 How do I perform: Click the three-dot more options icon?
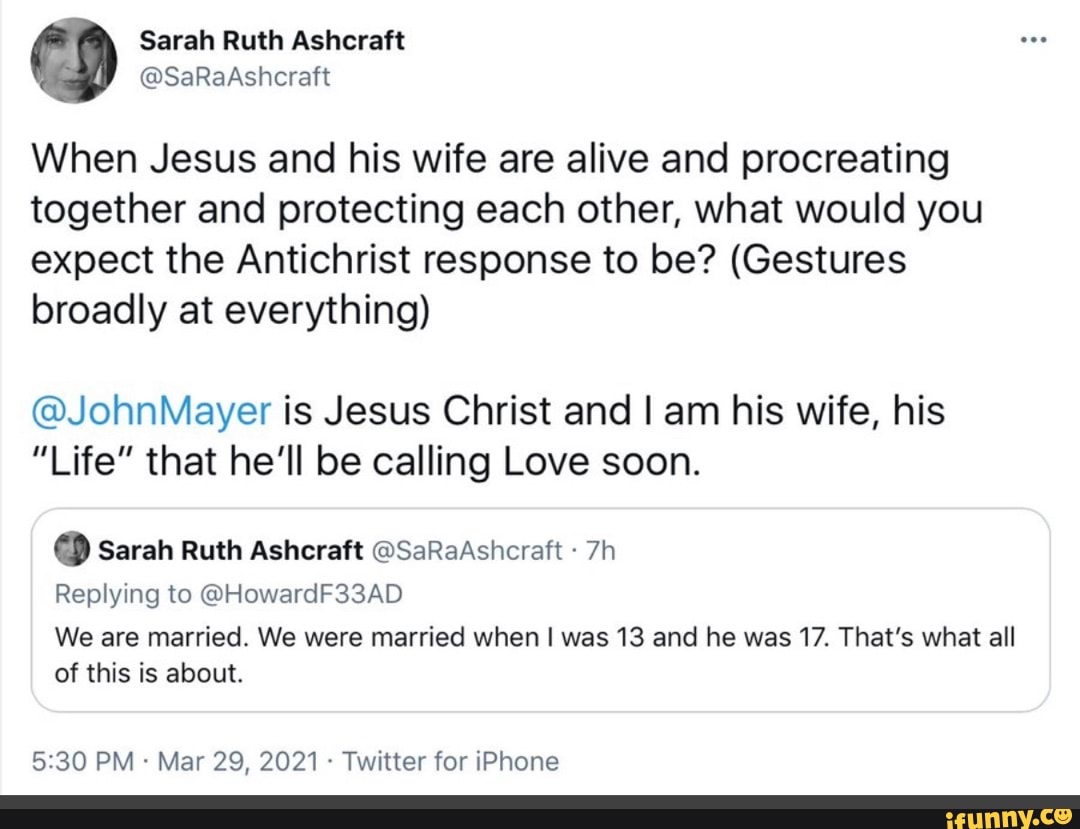1033,38
